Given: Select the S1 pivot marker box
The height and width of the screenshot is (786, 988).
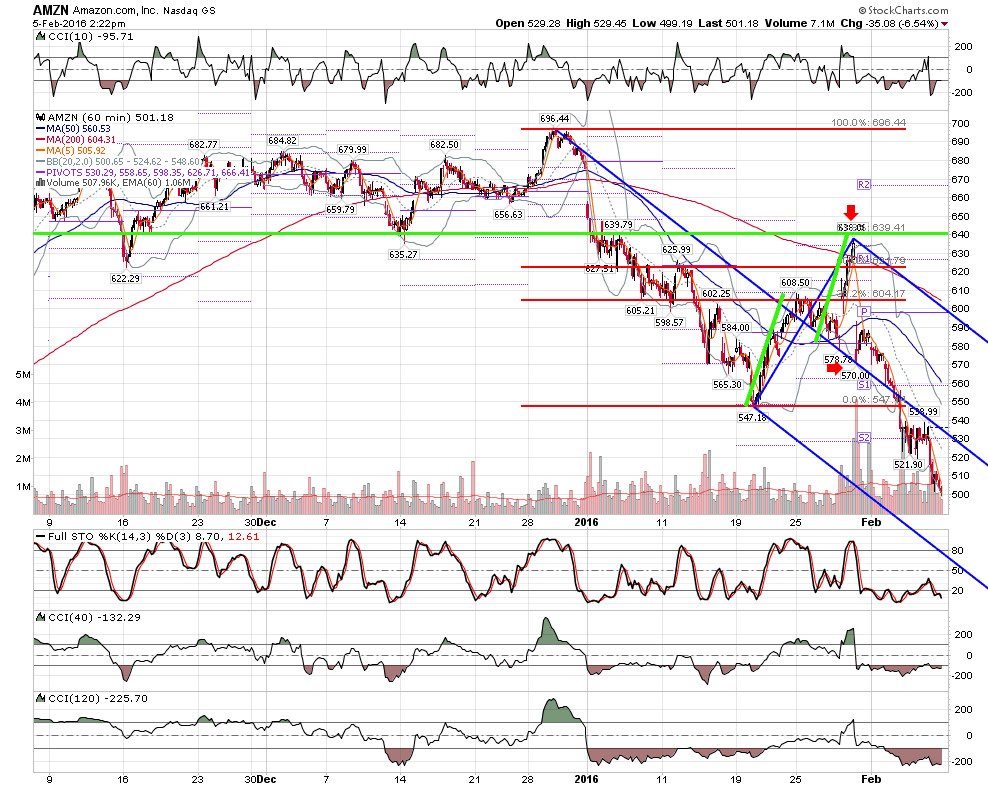Looking at the screenshot, I should (863, 384).
